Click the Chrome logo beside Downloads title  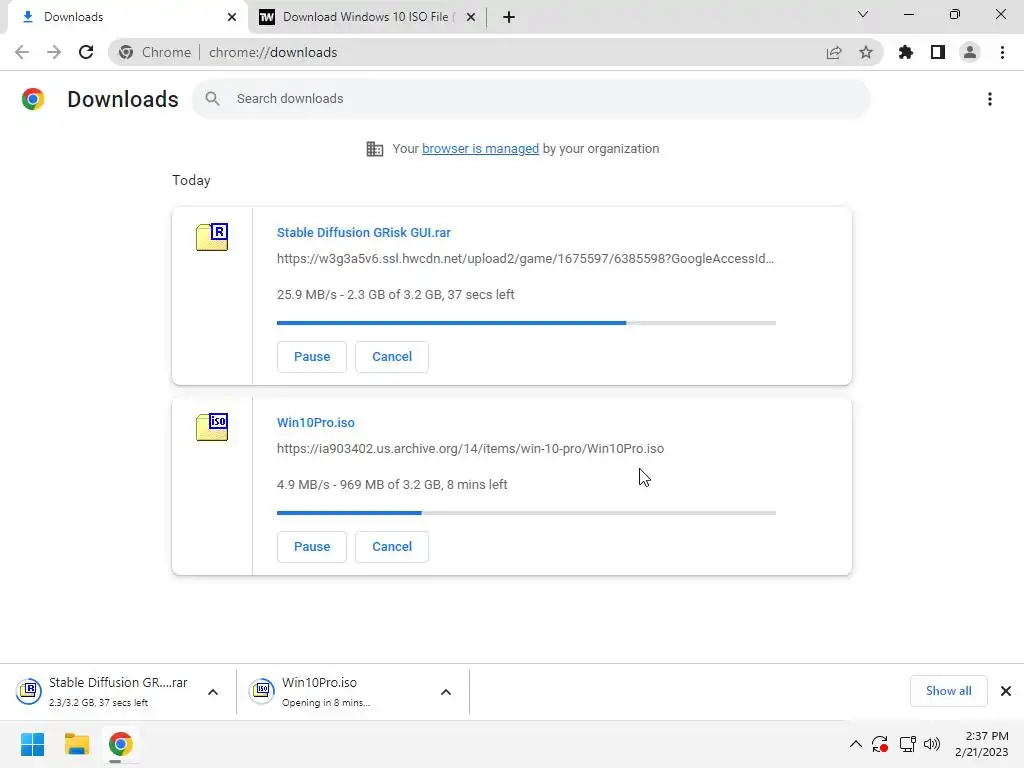point(33,99)
